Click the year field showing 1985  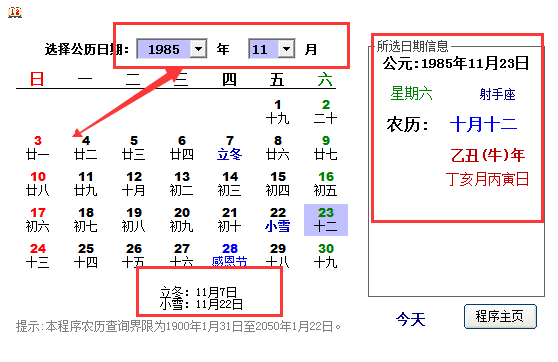[x=164, y=49]
